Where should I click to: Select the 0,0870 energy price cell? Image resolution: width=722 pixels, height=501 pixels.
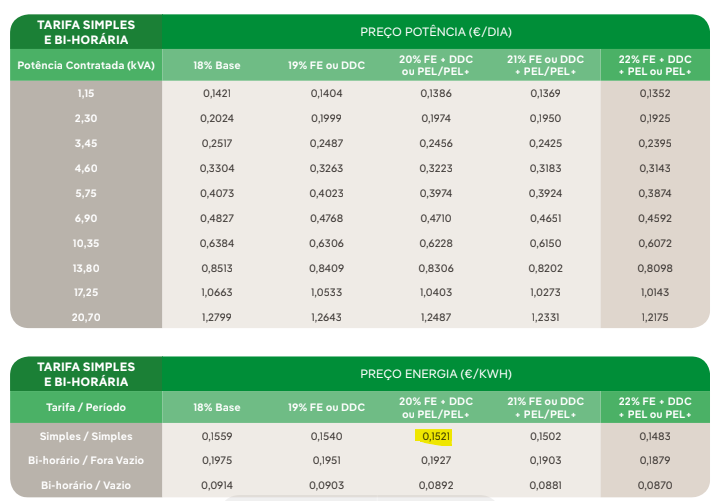point(652,485)
